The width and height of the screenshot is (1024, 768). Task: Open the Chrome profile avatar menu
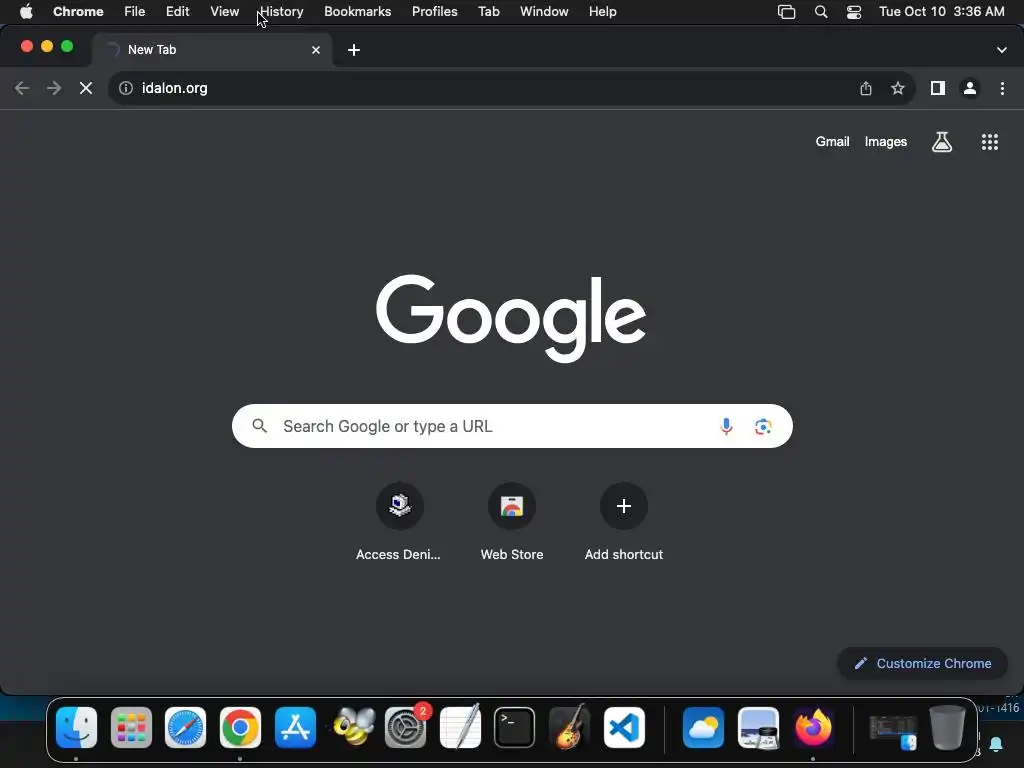(x=970, y=88)
